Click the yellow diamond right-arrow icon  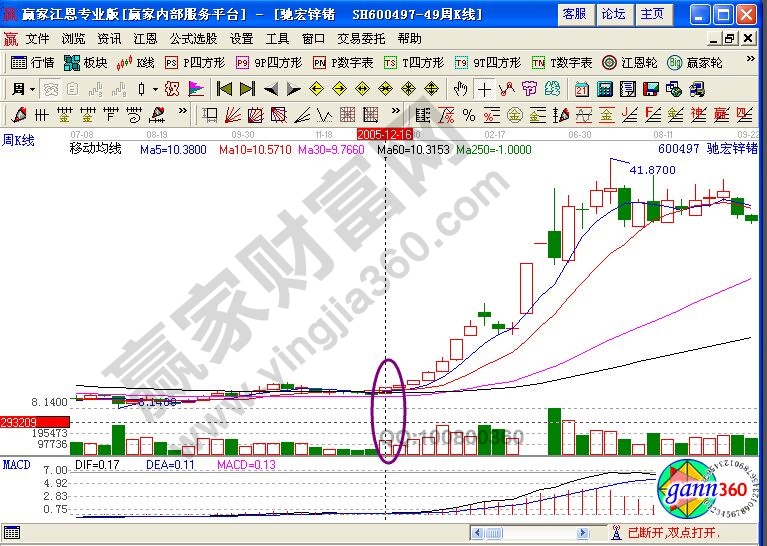pyautogui.click(x=339, y=89)
